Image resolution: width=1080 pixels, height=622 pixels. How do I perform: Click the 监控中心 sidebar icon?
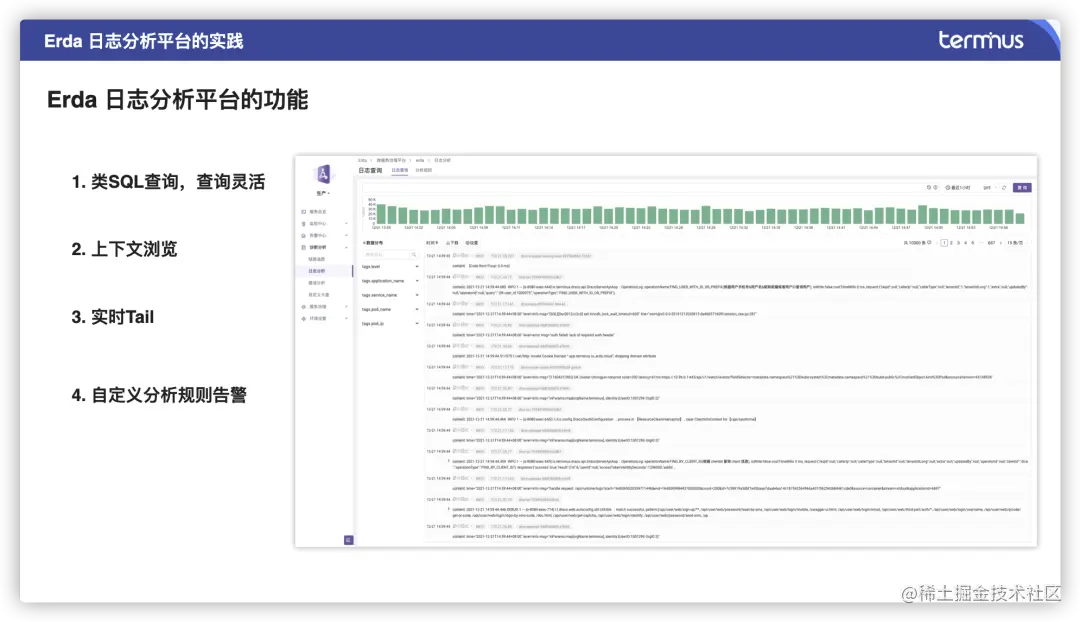[x=304, y=224]
